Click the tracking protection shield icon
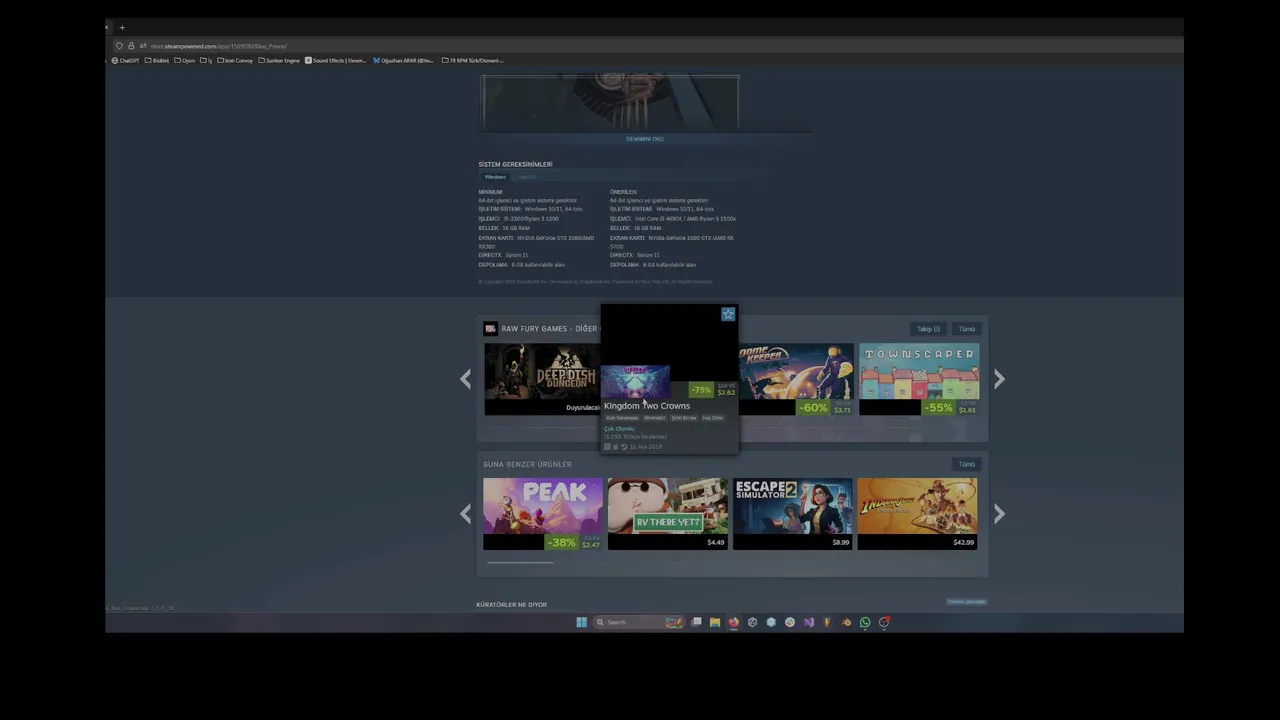The image size is (1280, 720). click(119, 46)
